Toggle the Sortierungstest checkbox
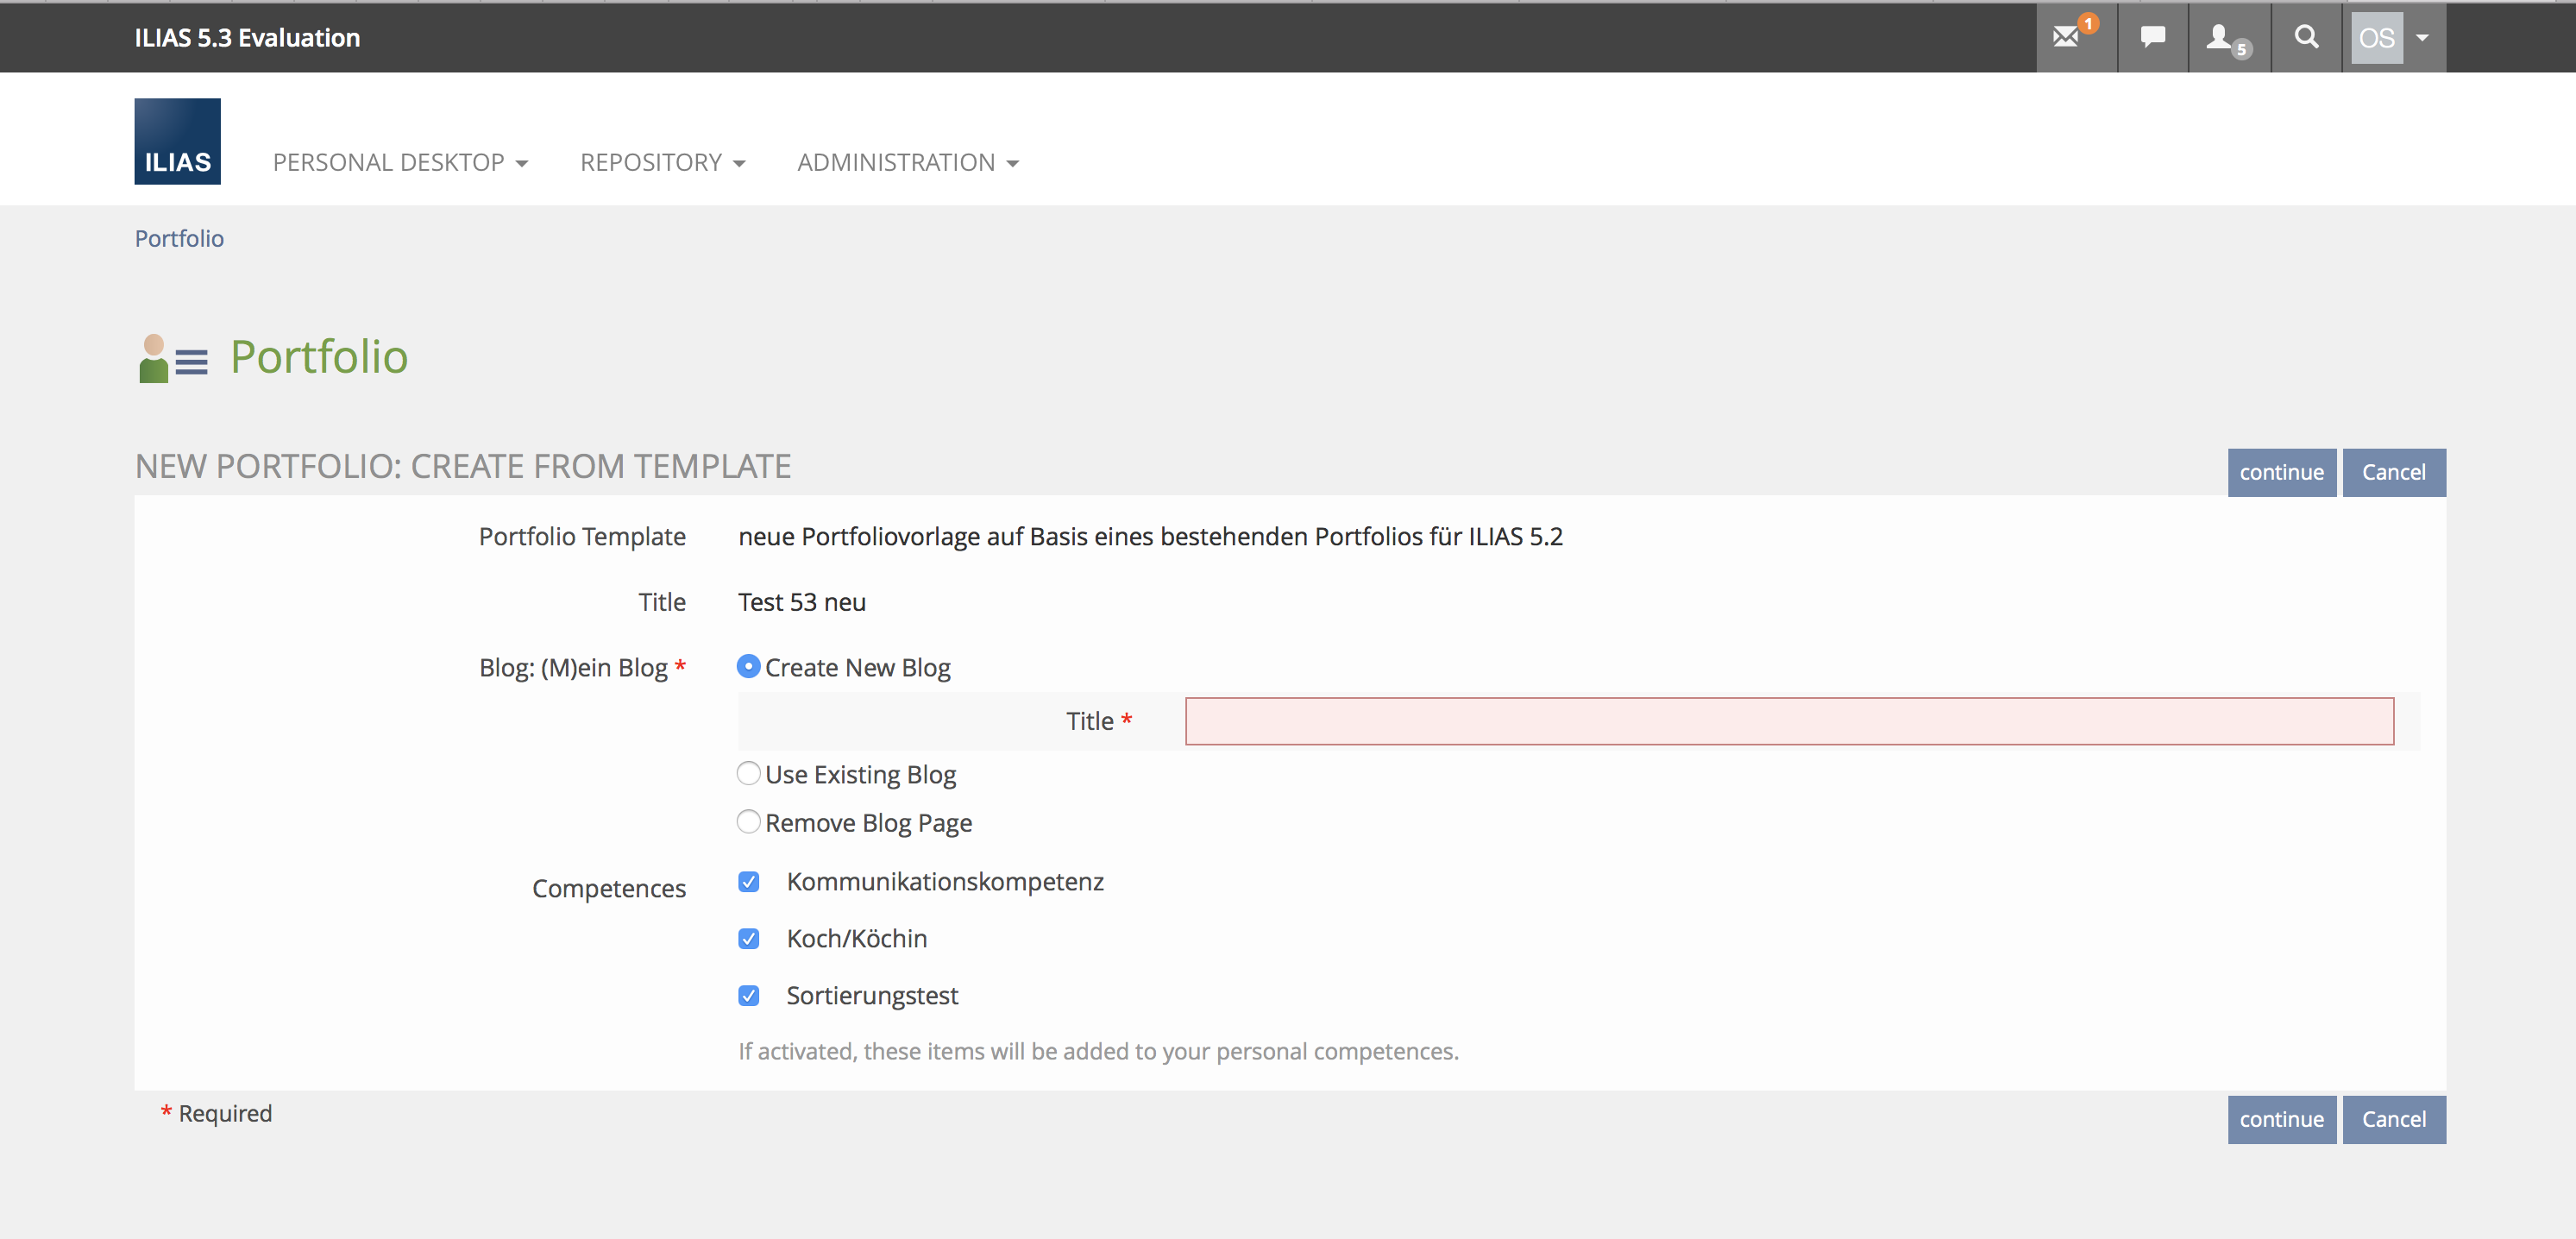 [x=748, y=995]
